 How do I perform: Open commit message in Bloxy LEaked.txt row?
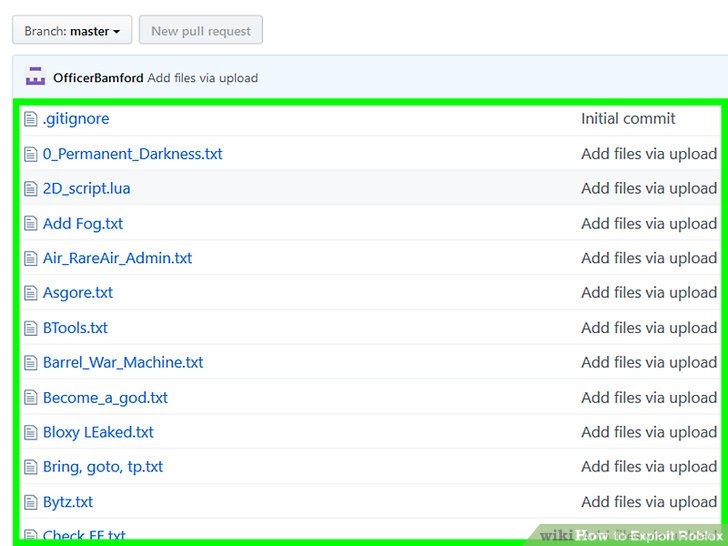click(x=649, y=432)
